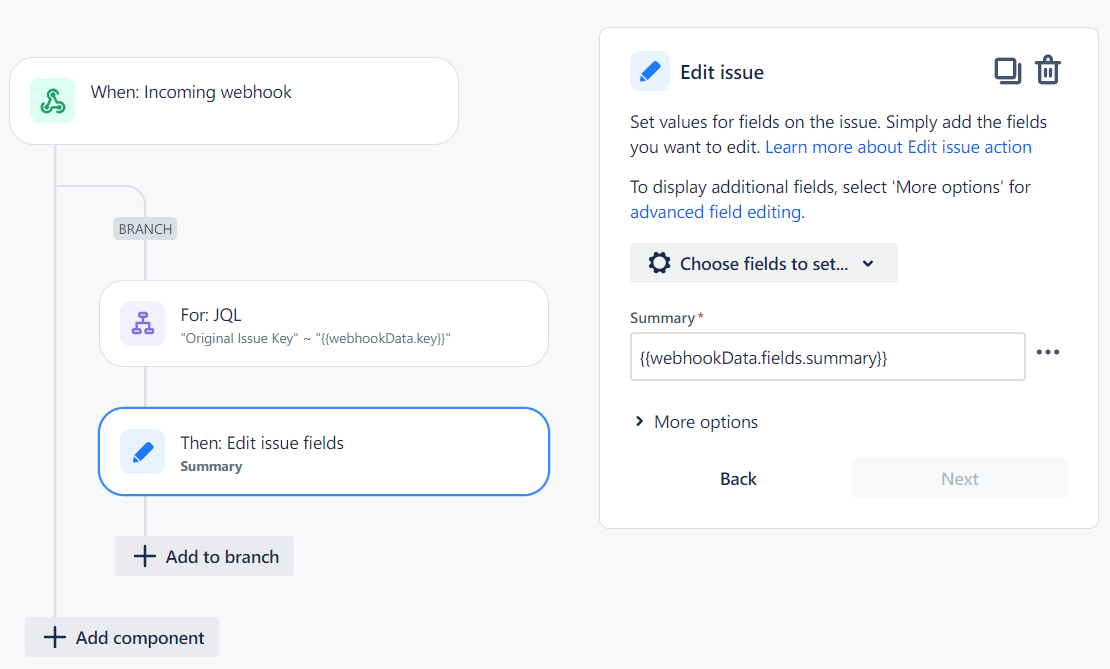This screenshot has height=669, width=1110.
Task: Select the When: Incoming webhook component
Action: (x=233, y=100)
